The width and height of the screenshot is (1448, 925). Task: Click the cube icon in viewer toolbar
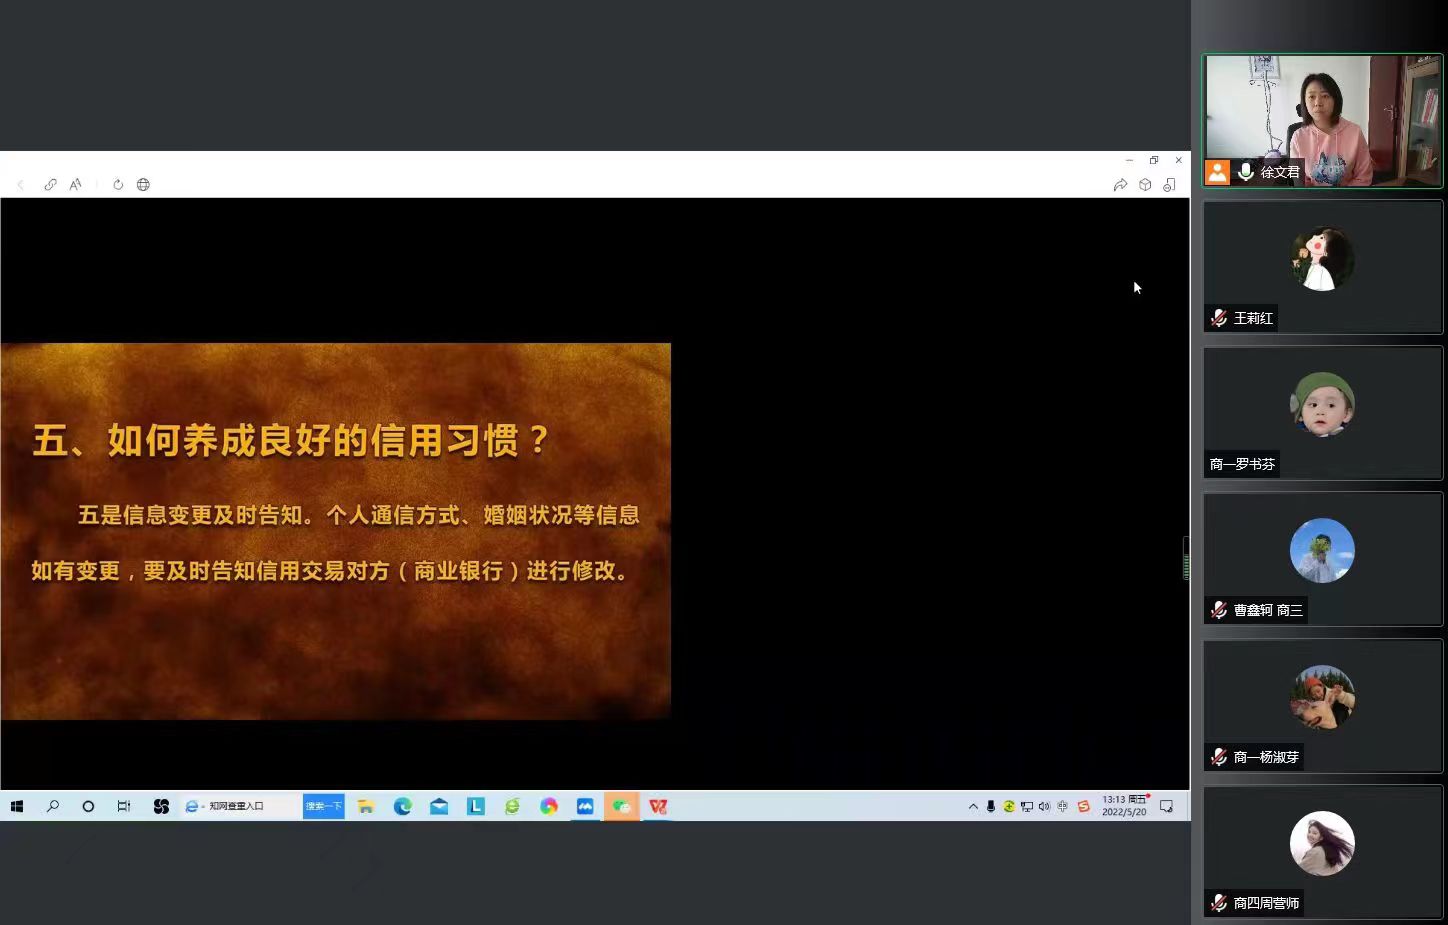(x=1145, y=185)
